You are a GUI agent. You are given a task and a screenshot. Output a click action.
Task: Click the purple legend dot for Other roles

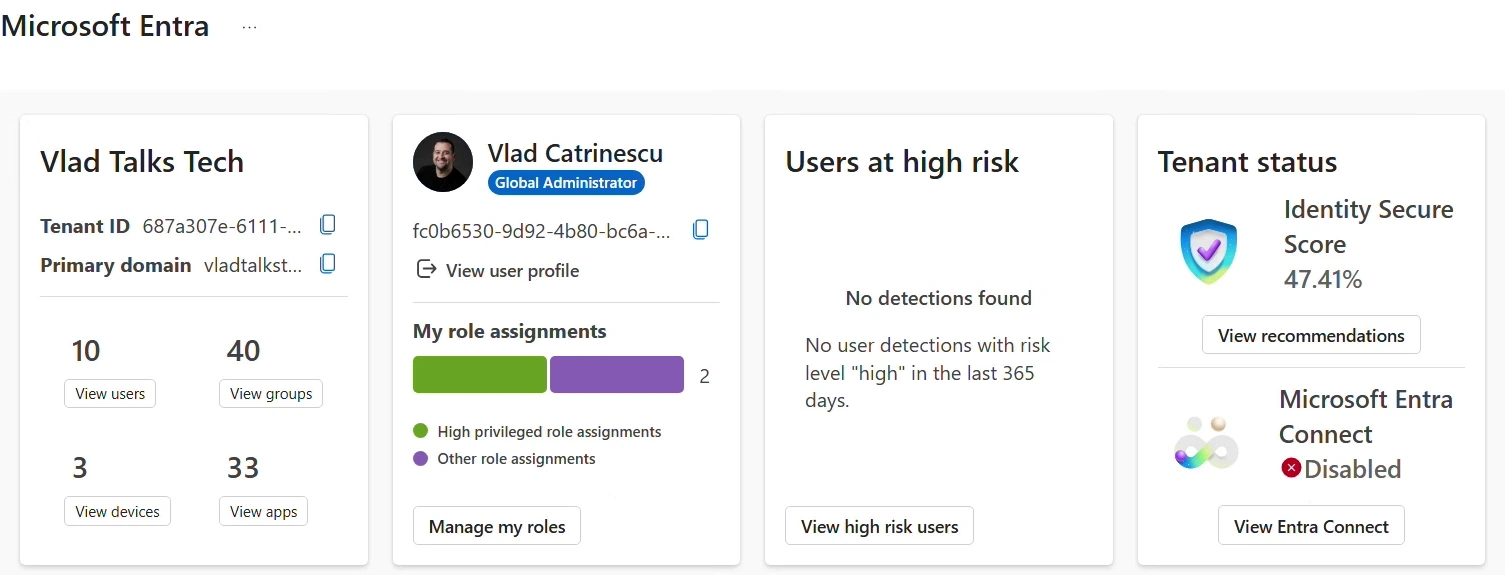[420, 459]
